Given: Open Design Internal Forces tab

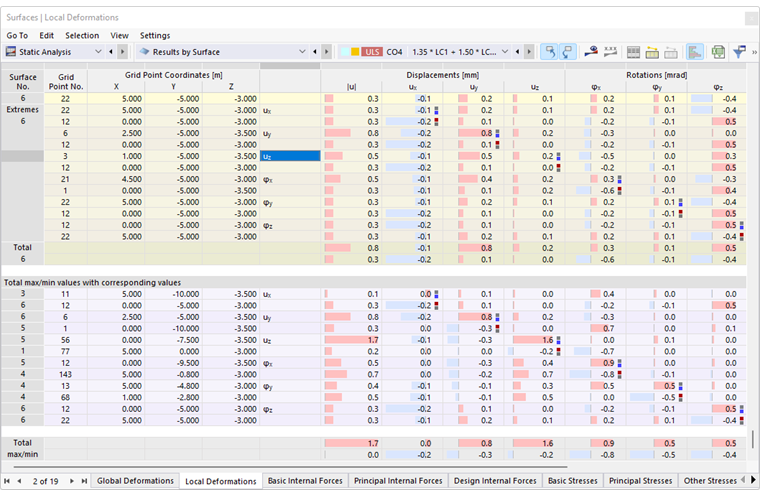Looking at the screenshot, I should 495,480.
